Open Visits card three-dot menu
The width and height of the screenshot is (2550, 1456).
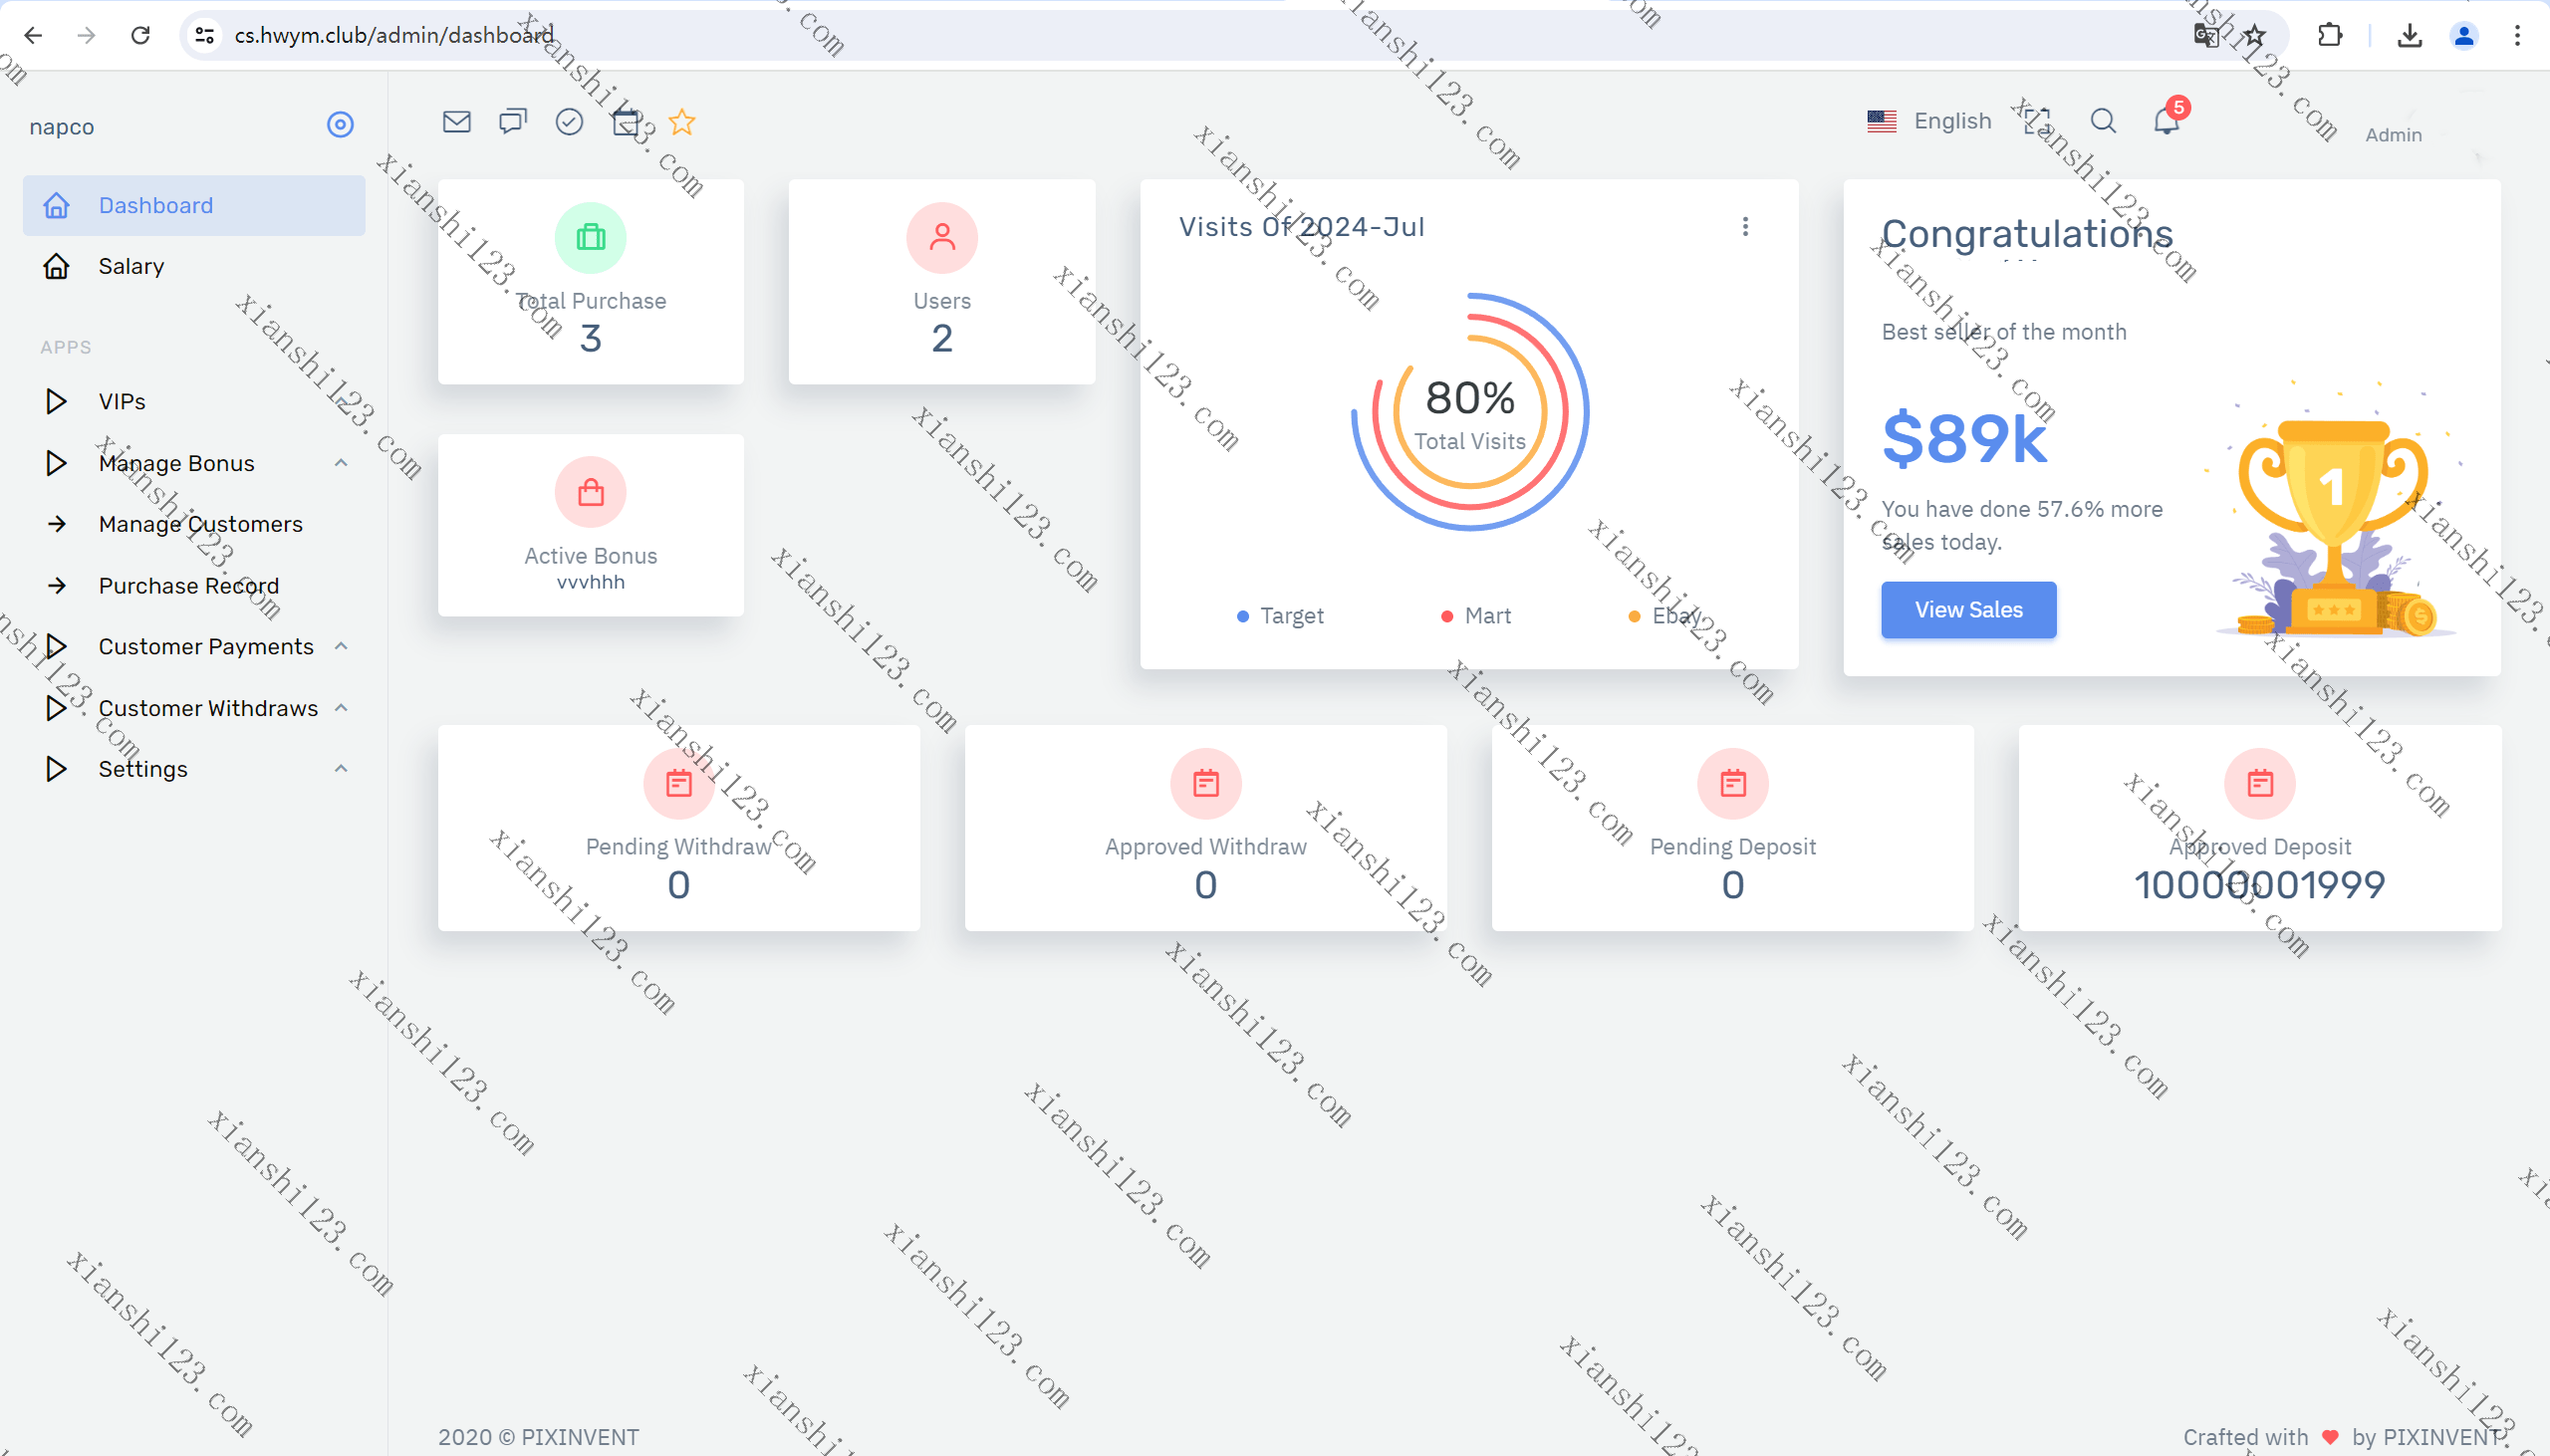1745,226
